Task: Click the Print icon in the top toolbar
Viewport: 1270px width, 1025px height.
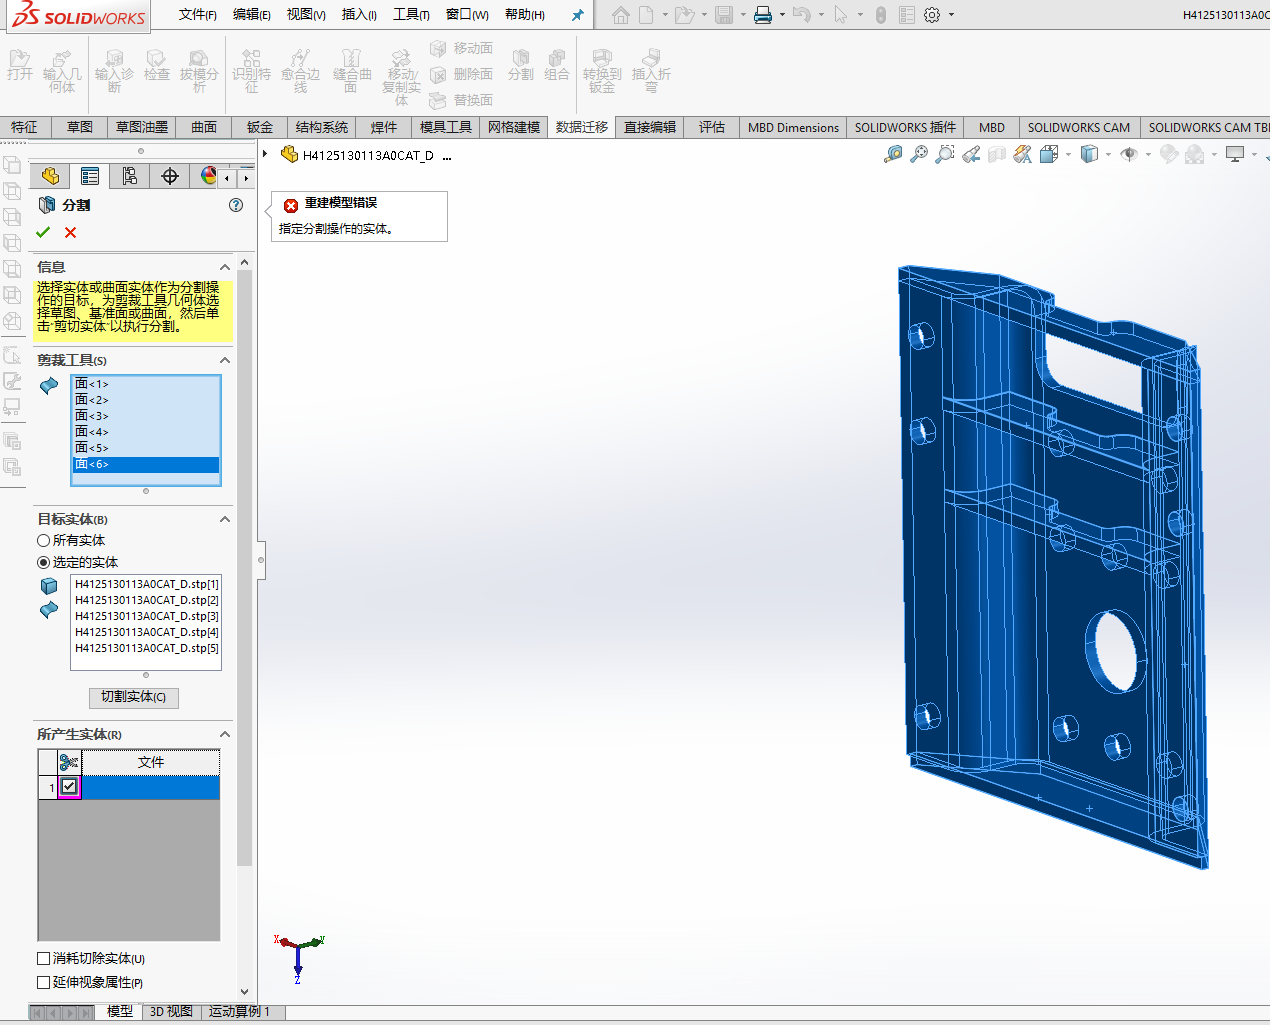Action: point(763,15)
